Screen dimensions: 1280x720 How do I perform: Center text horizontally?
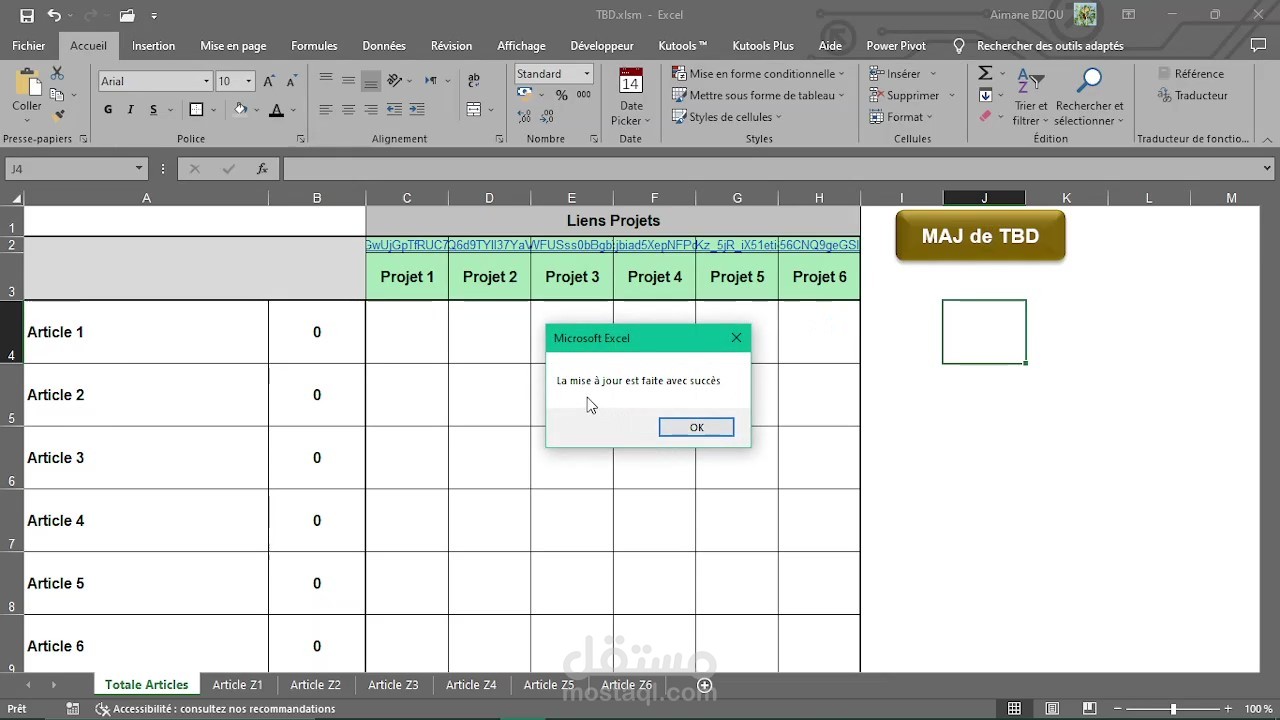[348, 110]
